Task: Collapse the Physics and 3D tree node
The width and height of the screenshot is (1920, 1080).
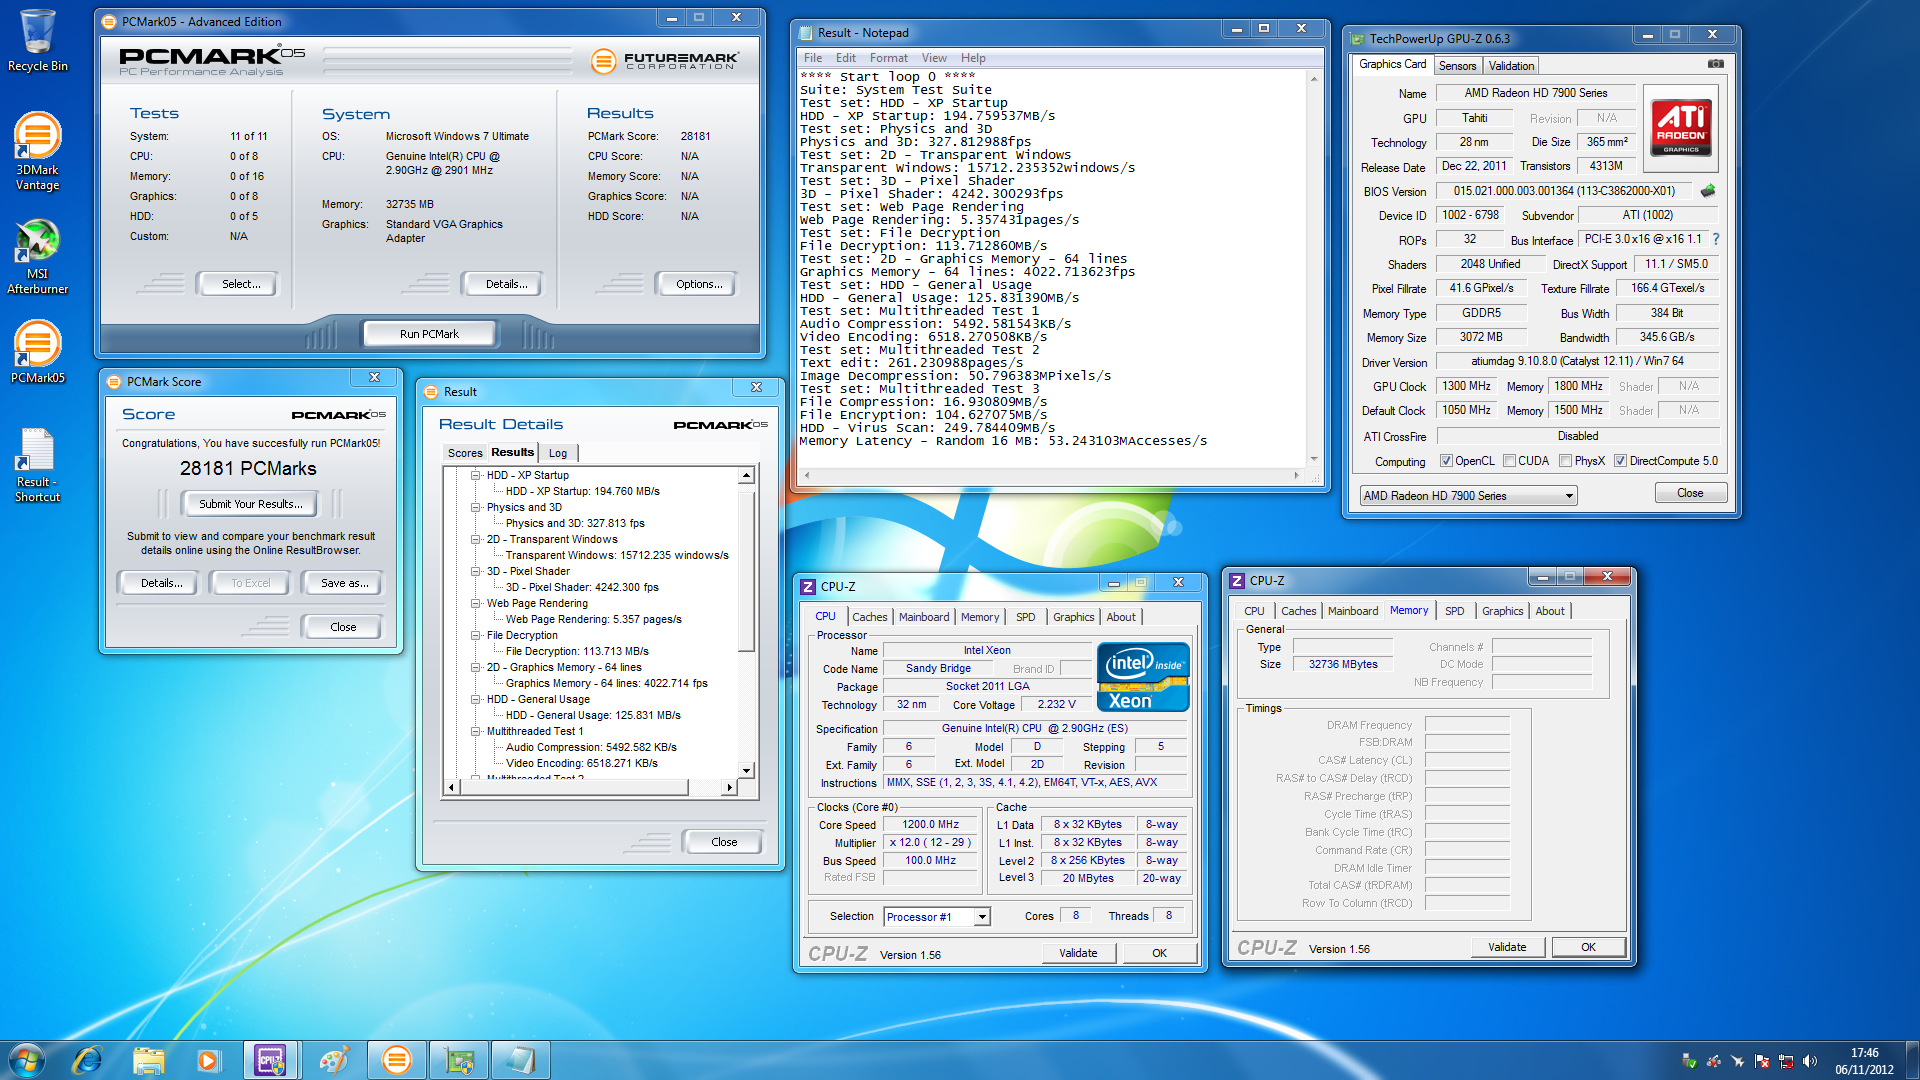Action: coord(476,508)
